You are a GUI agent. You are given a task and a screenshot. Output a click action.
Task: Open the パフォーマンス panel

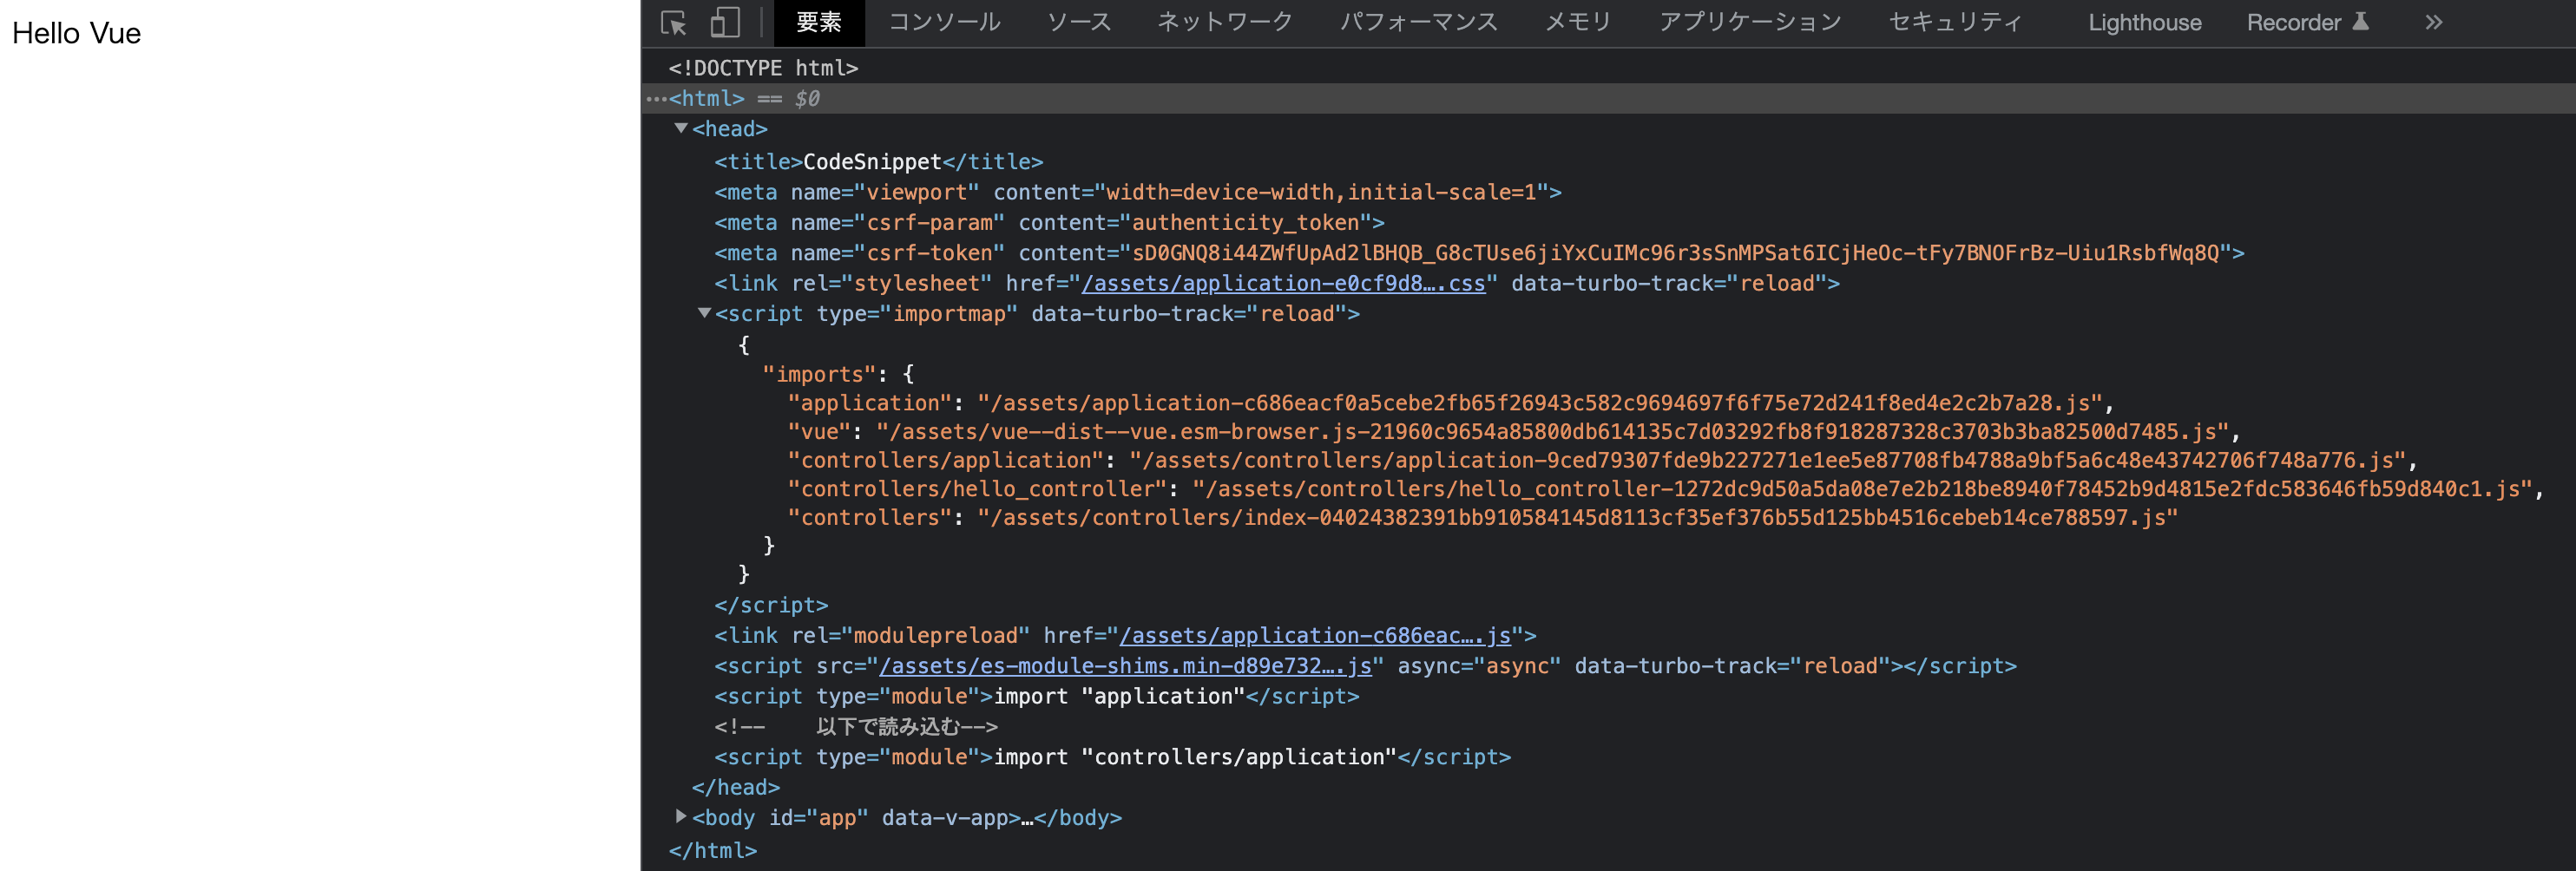coord(1419,22)
